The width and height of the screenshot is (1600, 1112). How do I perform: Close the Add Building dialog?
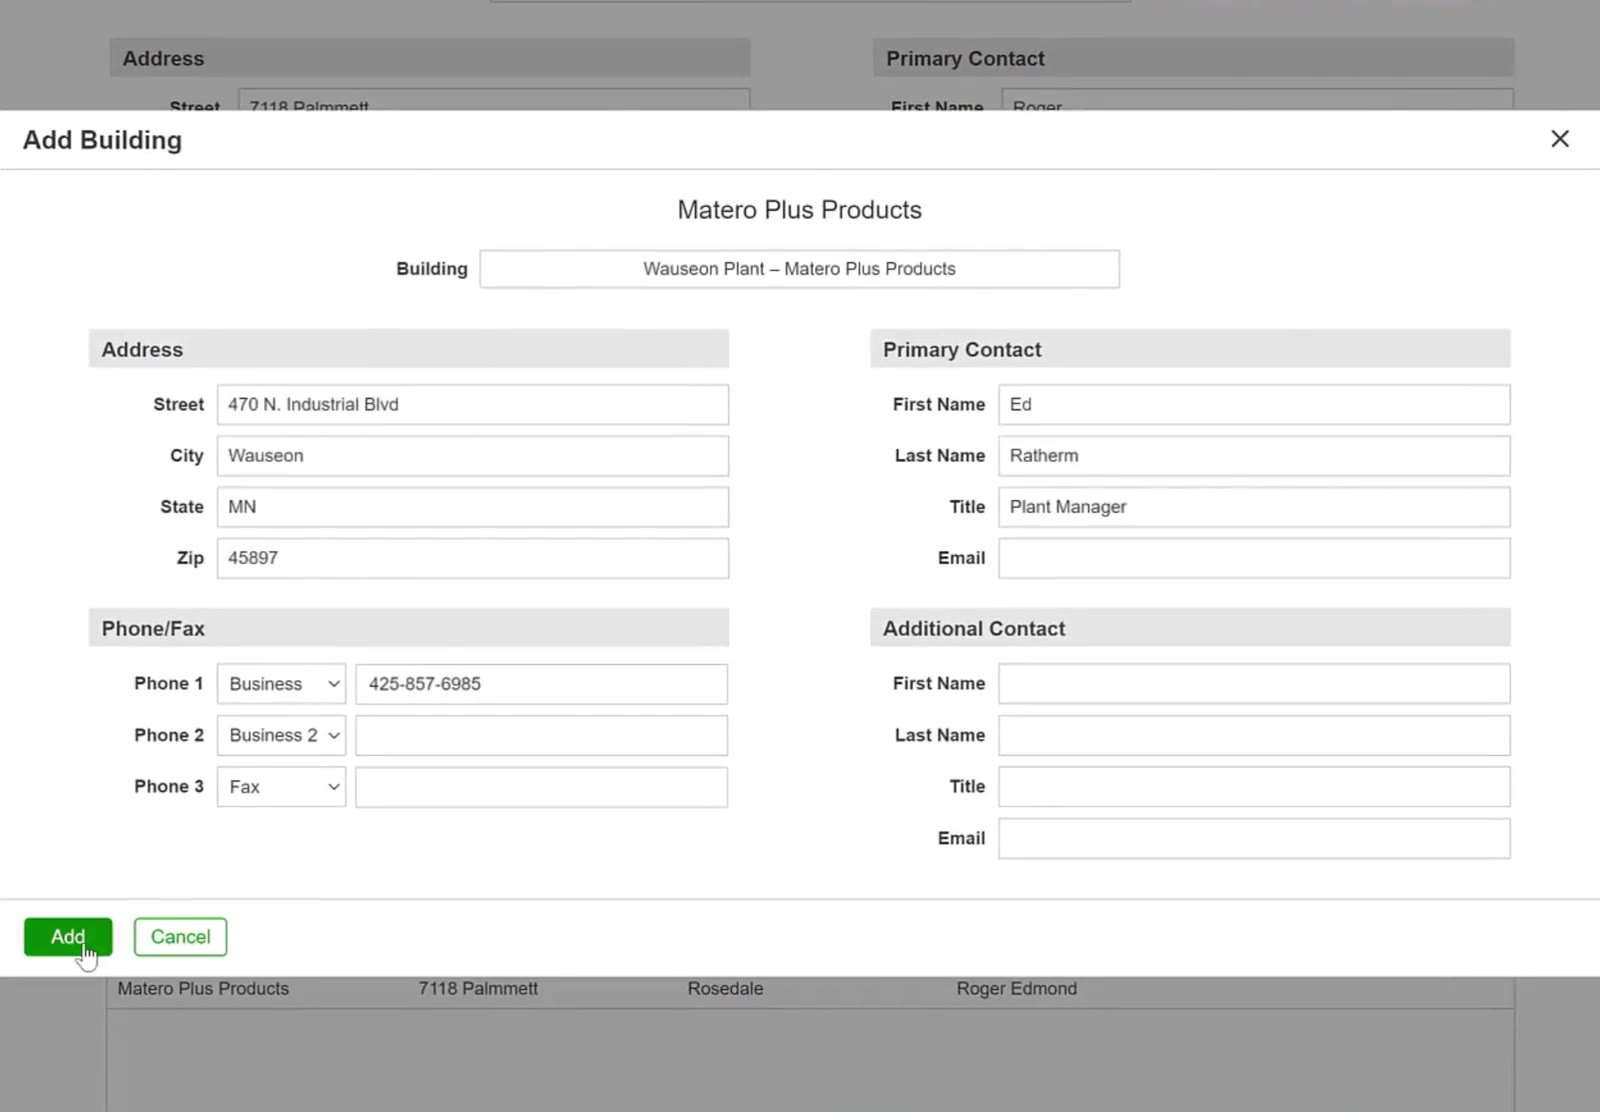click(x=1559, y=139)
